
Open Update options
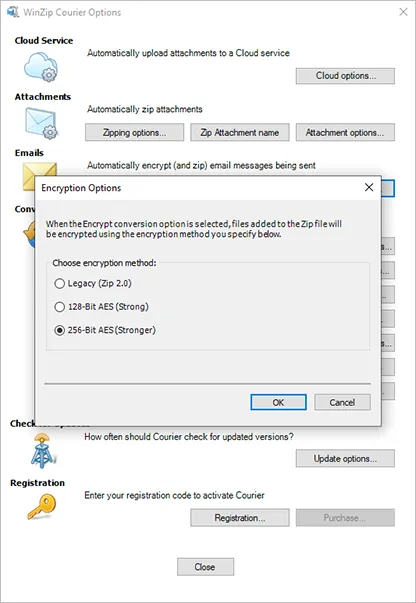point(345,458)
